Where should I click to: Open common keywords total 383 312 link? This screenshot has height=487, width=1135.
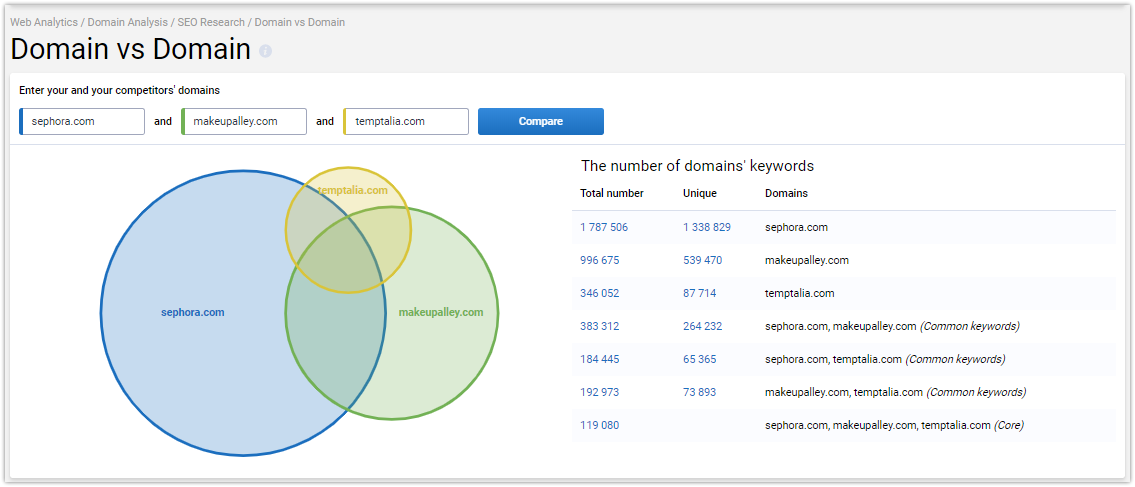click(x=599, y=326)
